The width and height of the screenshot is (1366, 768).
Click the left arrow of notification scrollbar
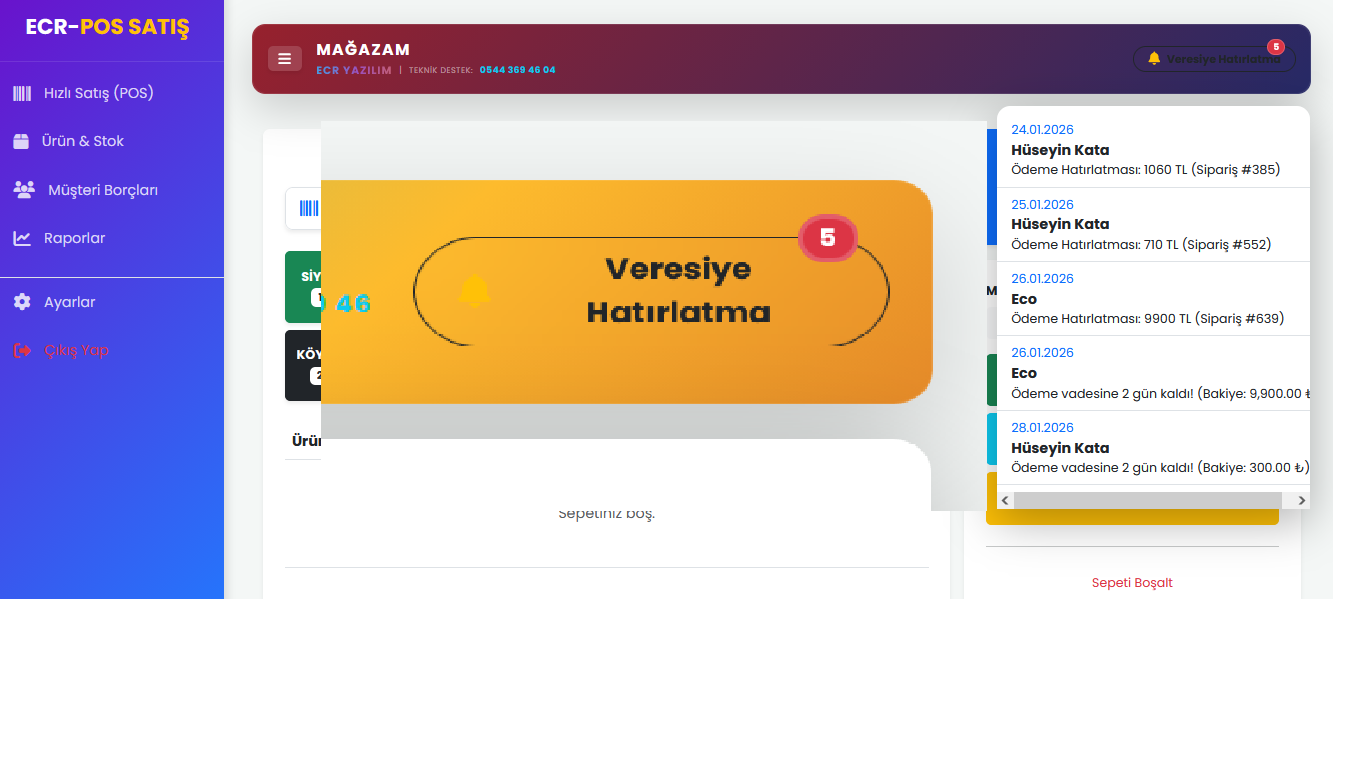coord(1005,500)
